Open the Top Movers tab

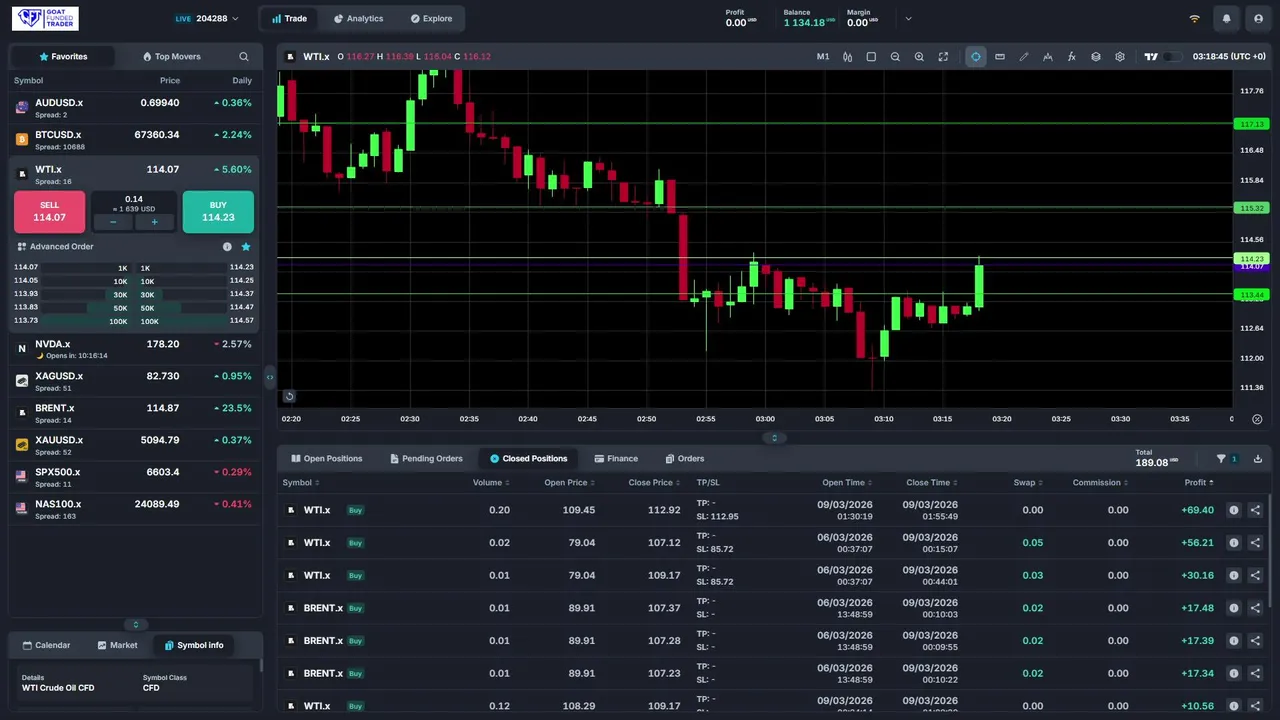tap(171, 57)
